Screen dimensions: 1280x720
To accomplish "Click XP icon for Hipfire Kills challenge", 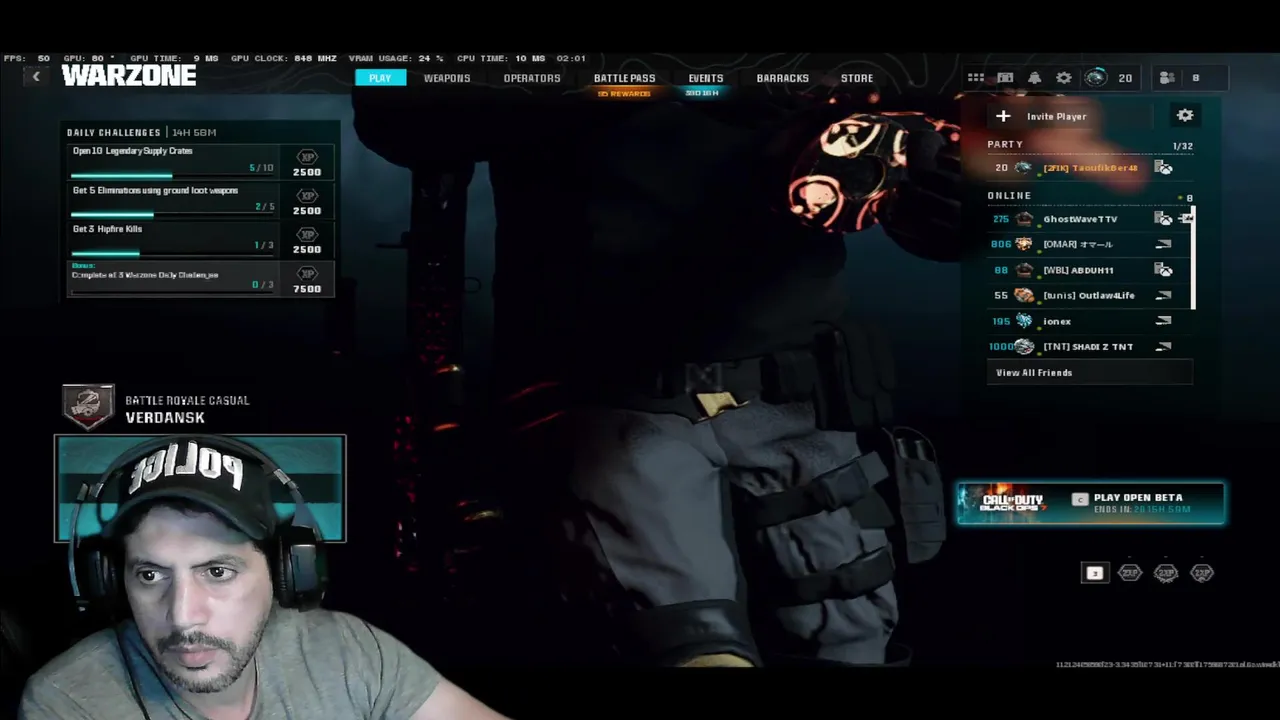I will (307, 235).
